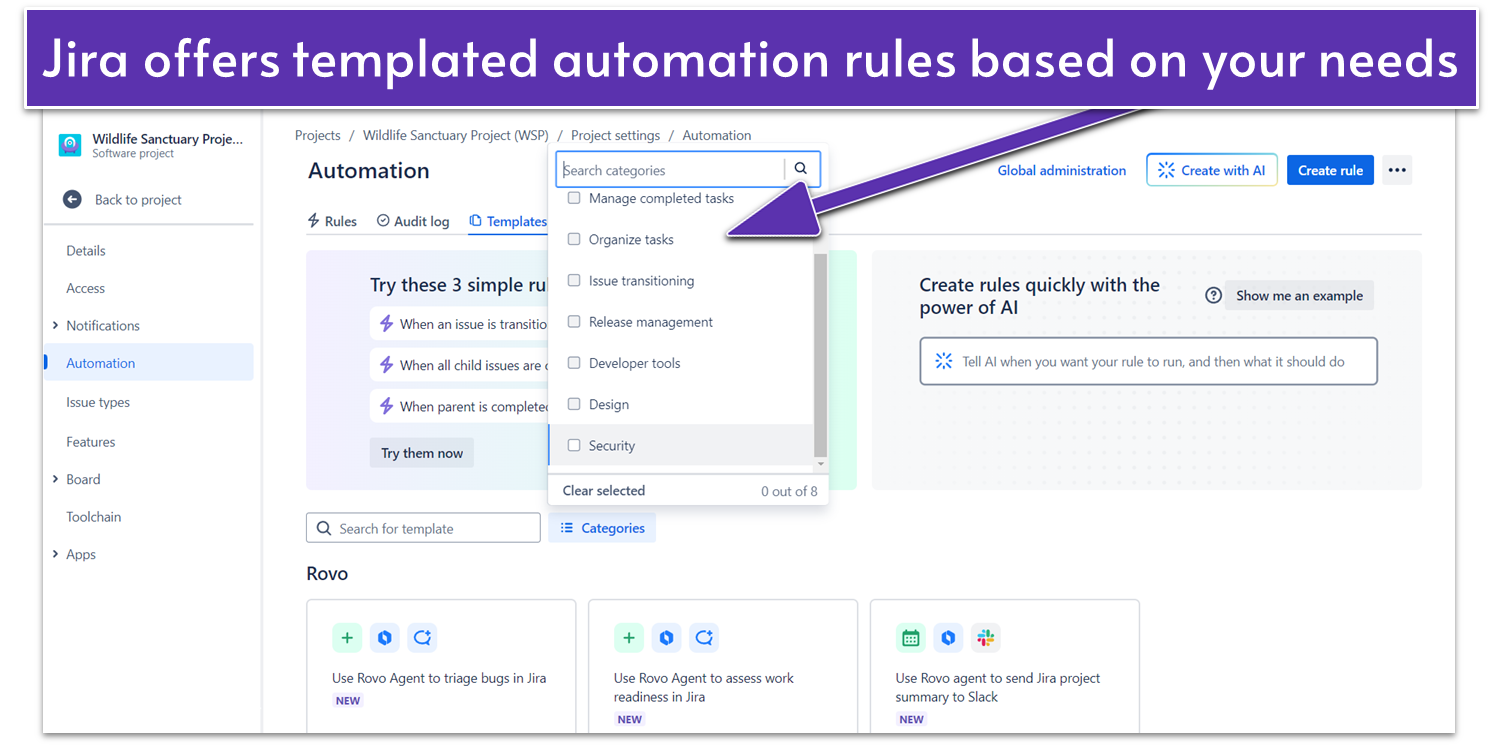Click the help question mark icon
The width and height of the screenshot is (1500, 746).
tap(1213, 295)
